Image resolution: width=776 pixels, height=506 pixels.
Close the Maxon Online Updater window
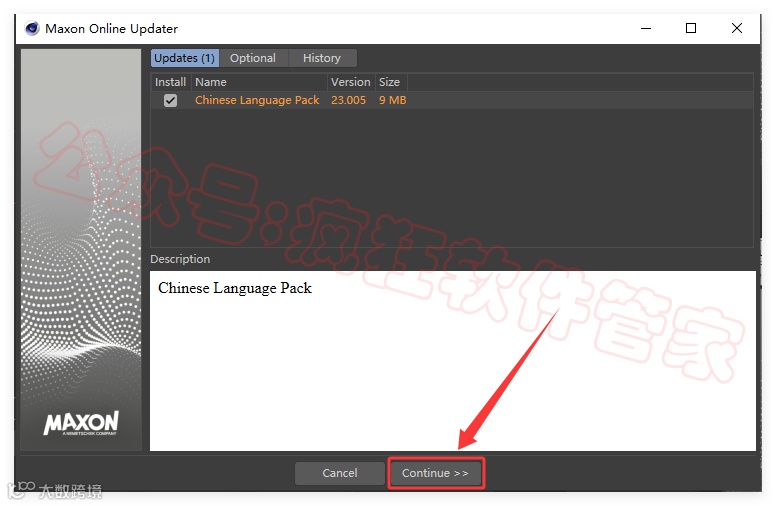736,28
